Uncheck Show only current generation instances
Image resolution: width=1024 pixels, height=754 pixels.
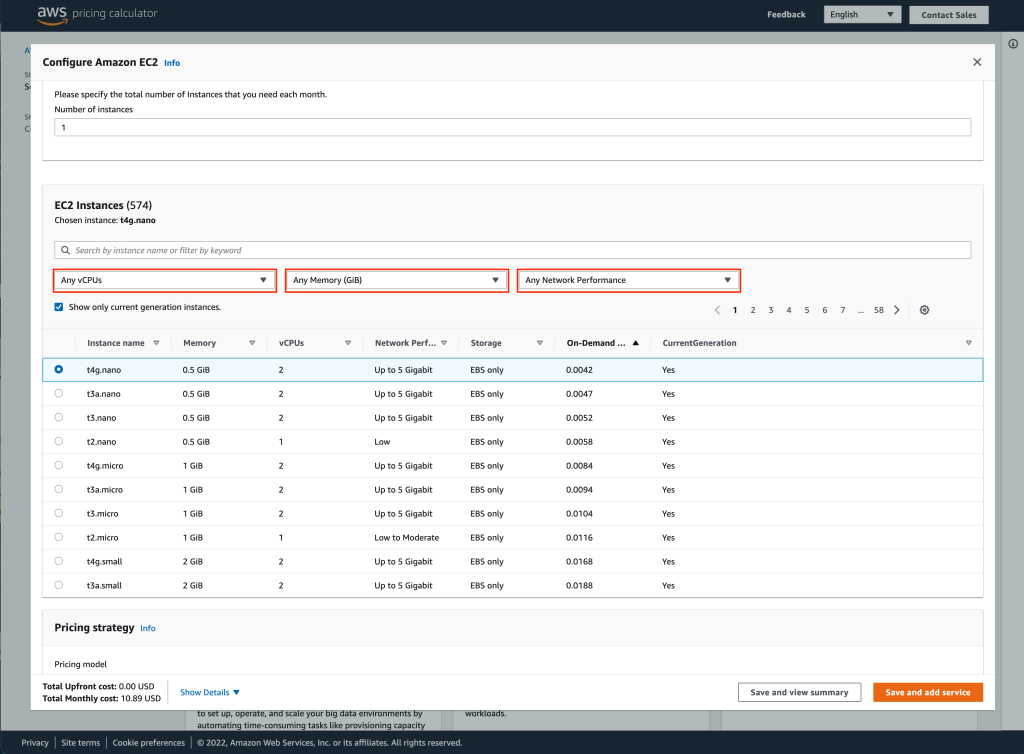click(58, 307)
